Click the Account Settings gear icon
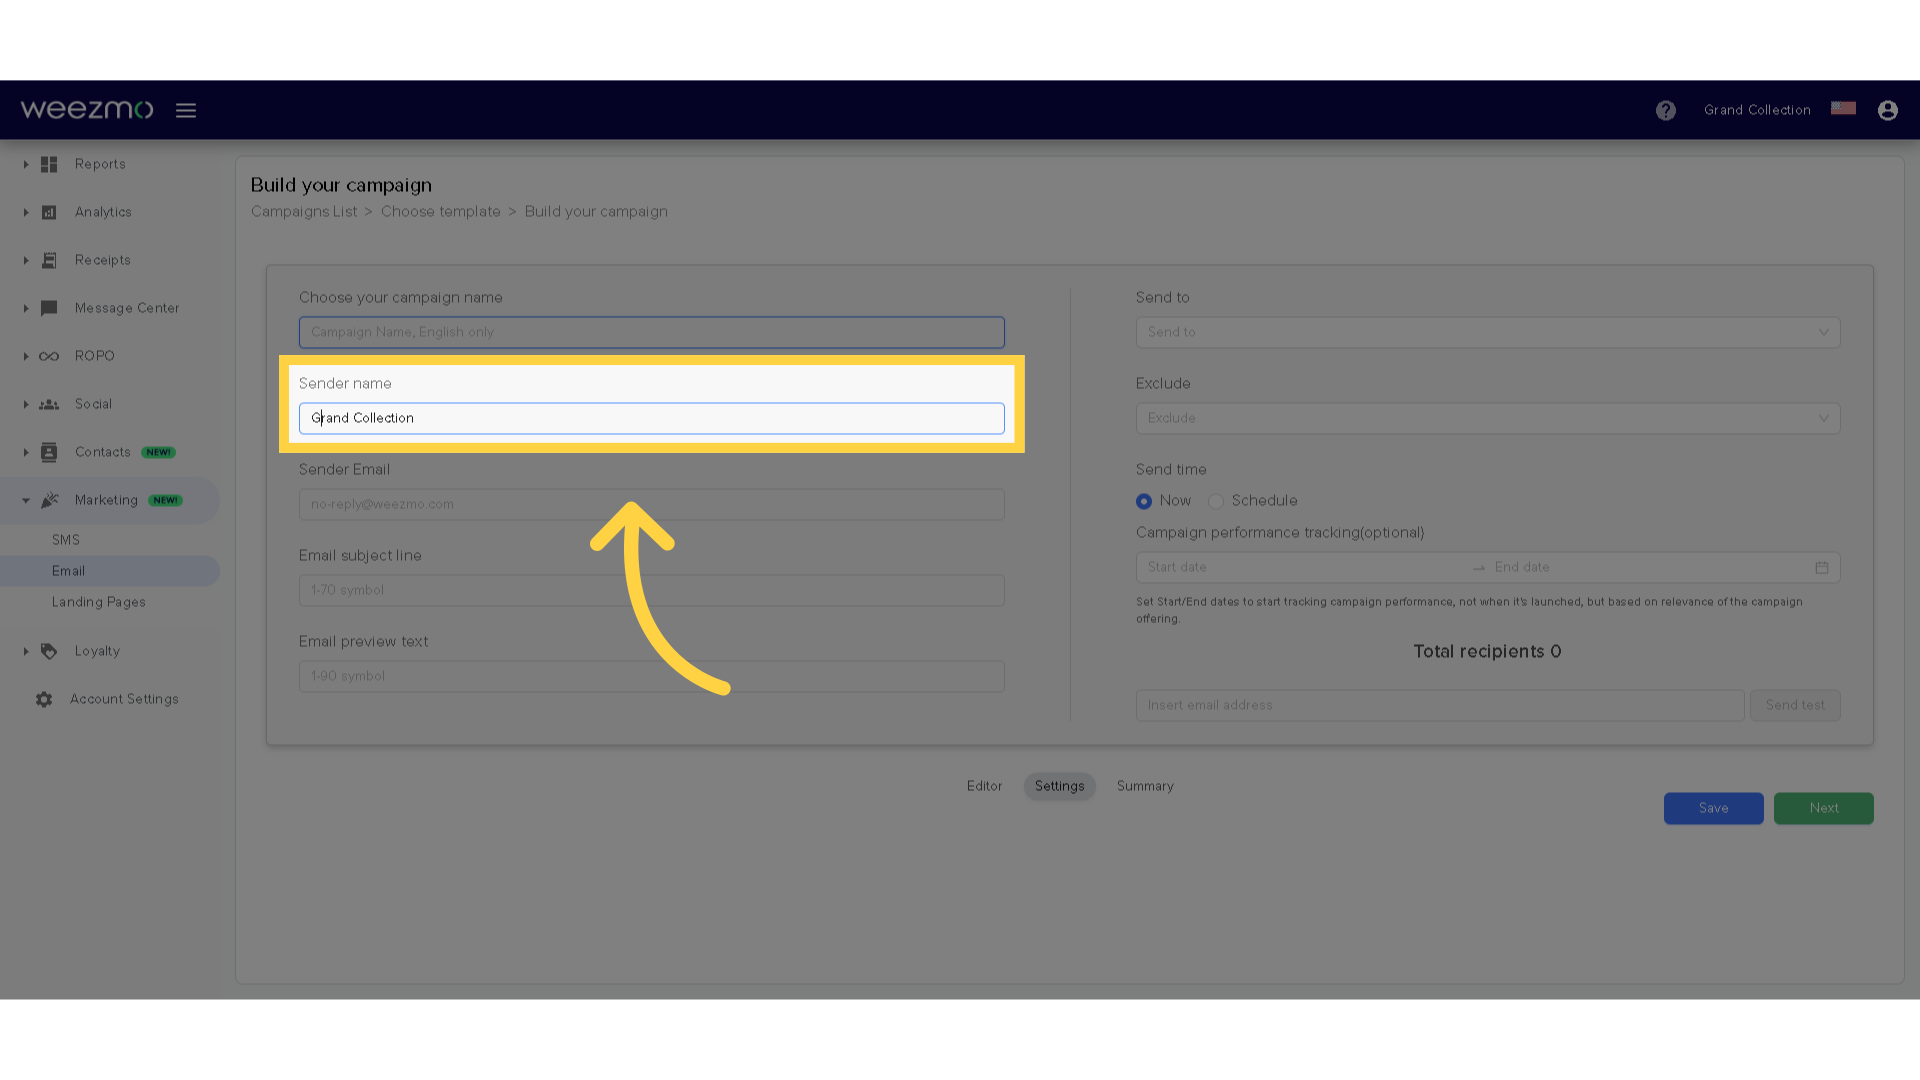 point(44,699)
